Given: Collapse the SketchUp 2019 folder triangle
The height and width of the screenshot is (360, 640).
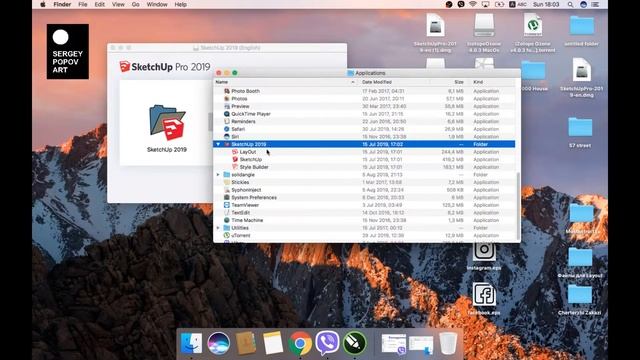Looking at the screenshot, I should [x=218, y=144].
